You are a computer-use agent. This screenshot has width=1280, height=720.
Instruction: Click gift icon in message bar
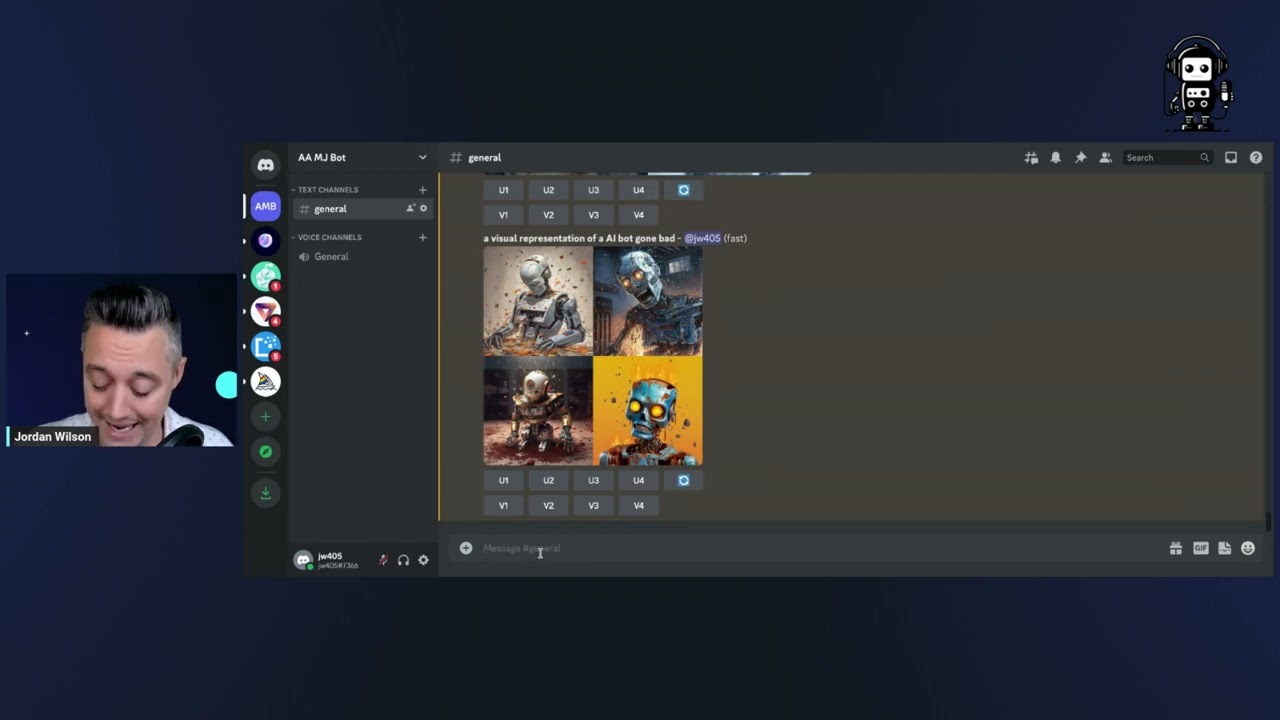(x=1176, y=548)
